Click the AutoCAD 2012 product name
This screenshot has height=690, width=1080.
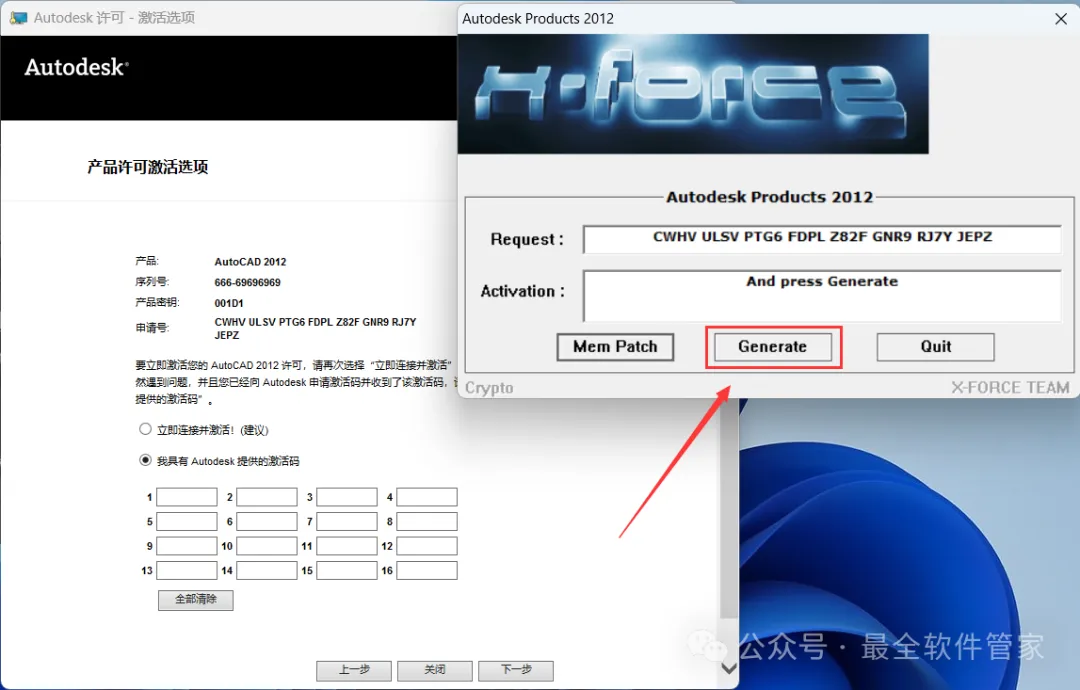pyautogui.click(x=250, y=262)
